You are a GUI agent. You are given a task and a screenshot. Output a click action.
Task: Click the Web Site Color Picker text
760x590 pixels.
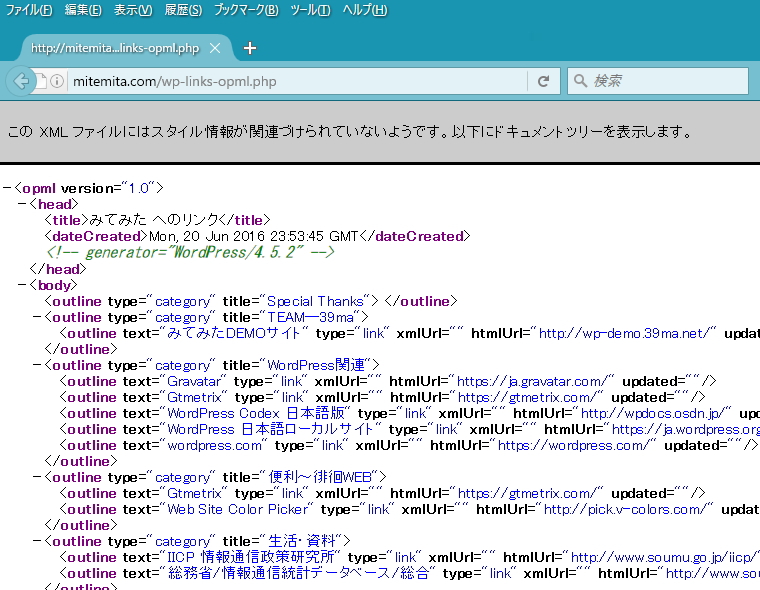click(x=238, y=509)
